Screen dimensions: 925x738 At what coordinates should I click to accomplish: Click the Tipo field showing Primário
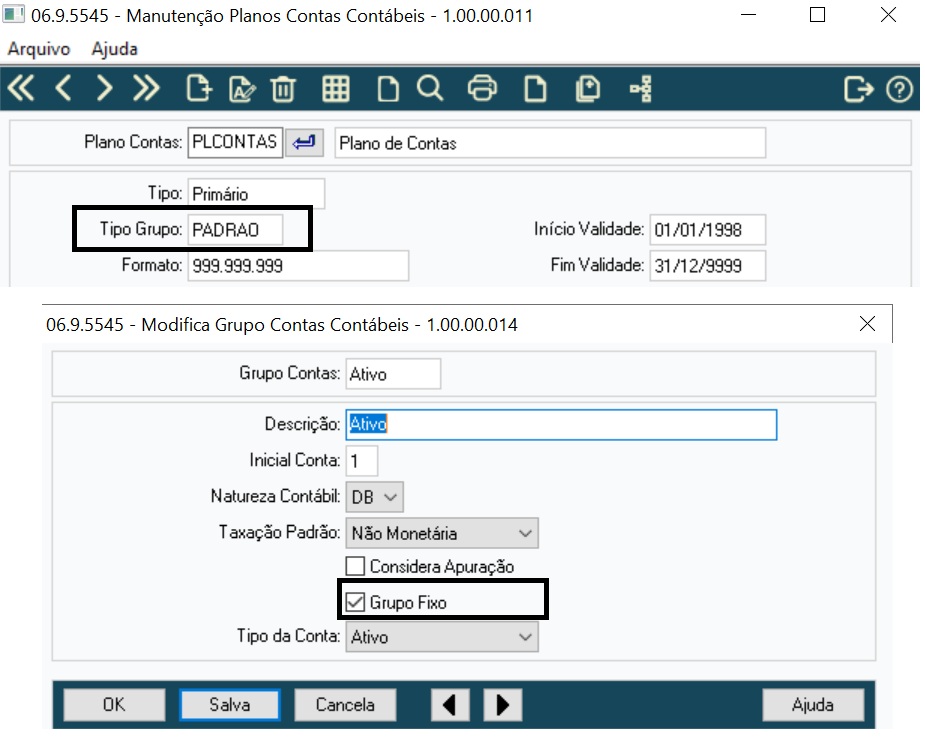pos(256,193)
